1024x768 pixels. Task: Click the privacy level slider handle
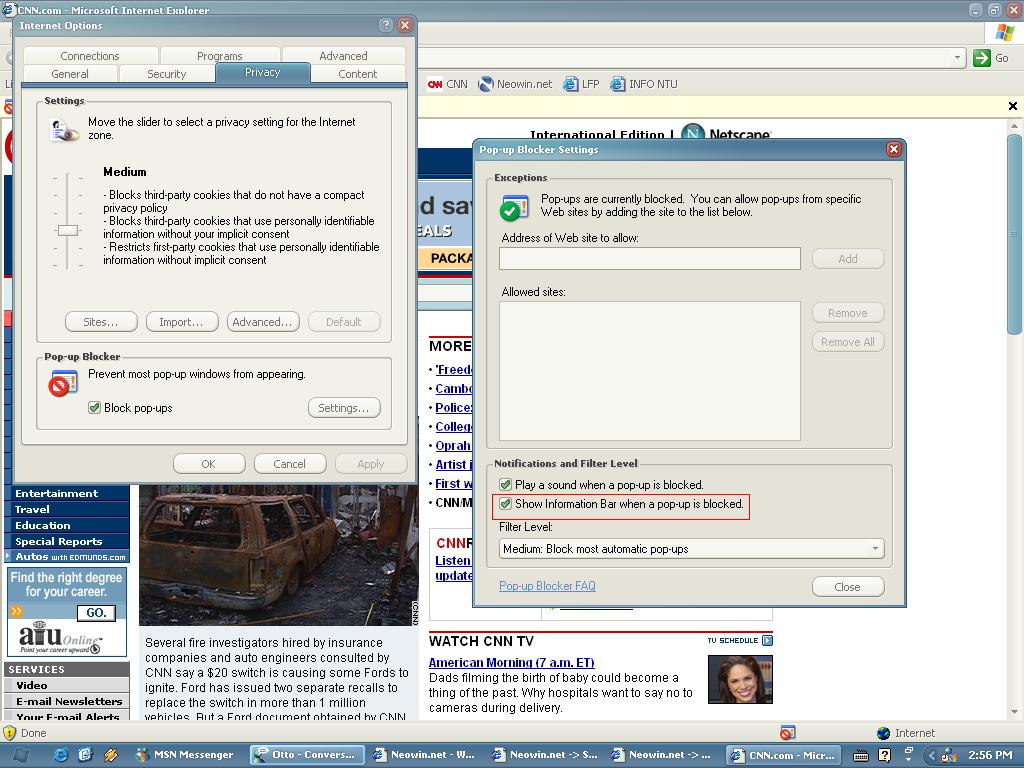click(x=67, y=230)
